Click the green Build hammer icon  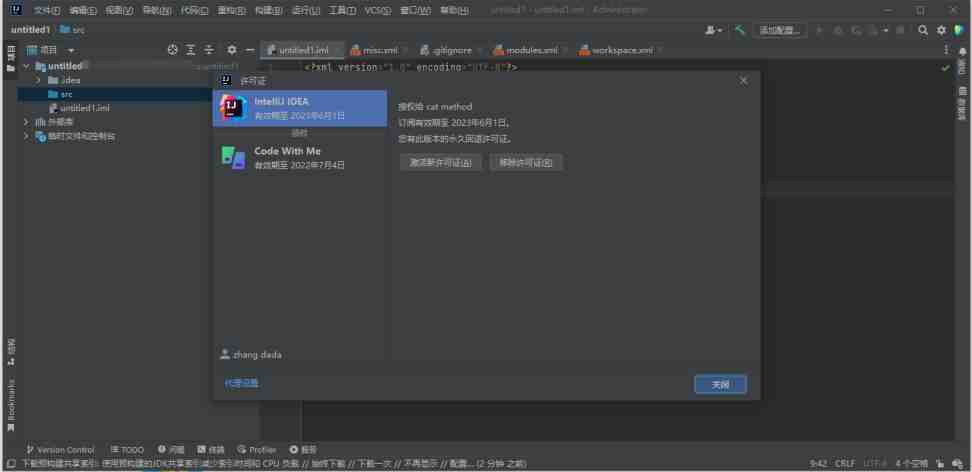(740, 30)
